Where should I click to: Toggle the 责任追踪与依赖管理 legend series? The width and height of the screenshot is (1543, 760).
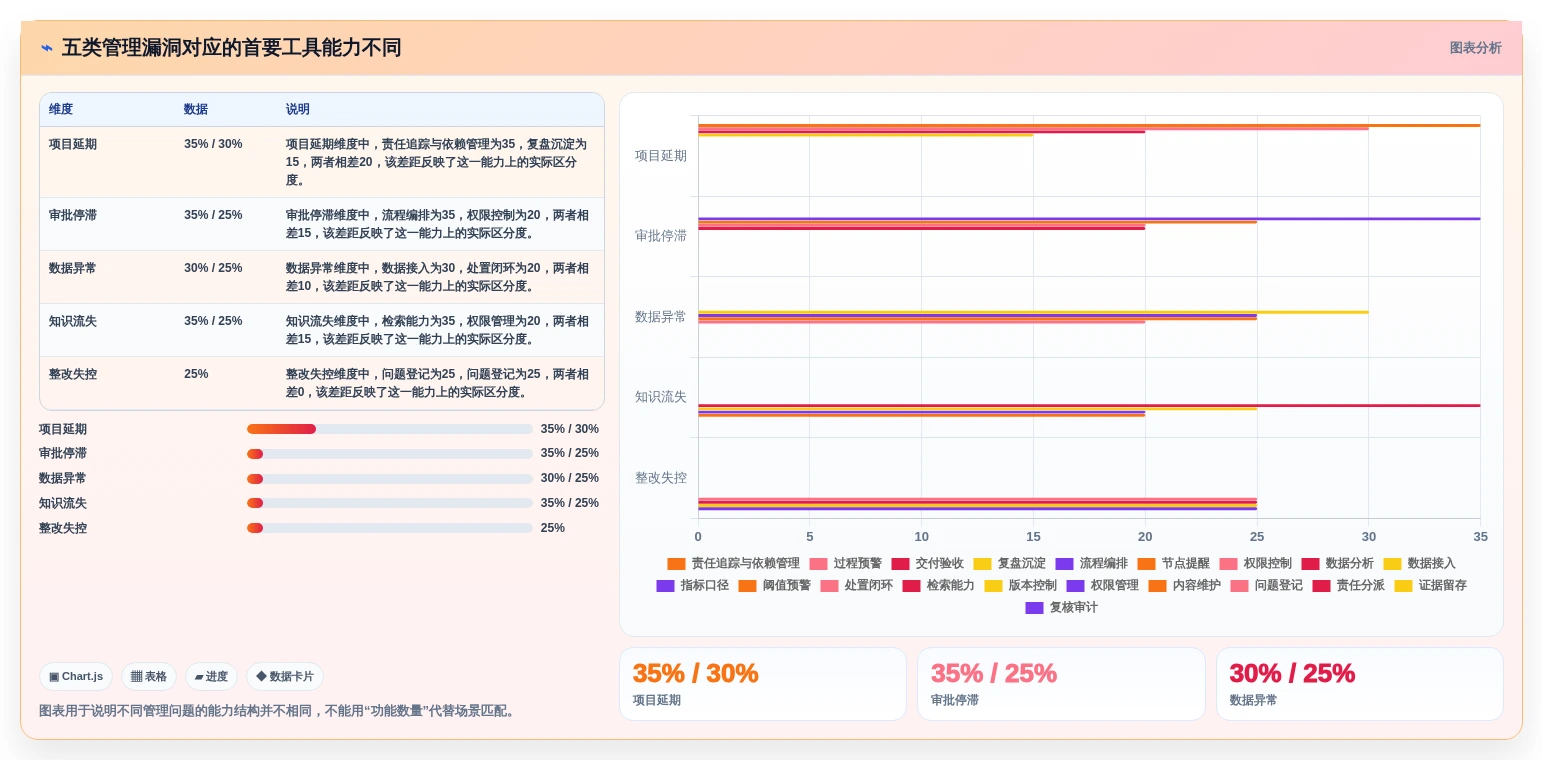[733, 564]
